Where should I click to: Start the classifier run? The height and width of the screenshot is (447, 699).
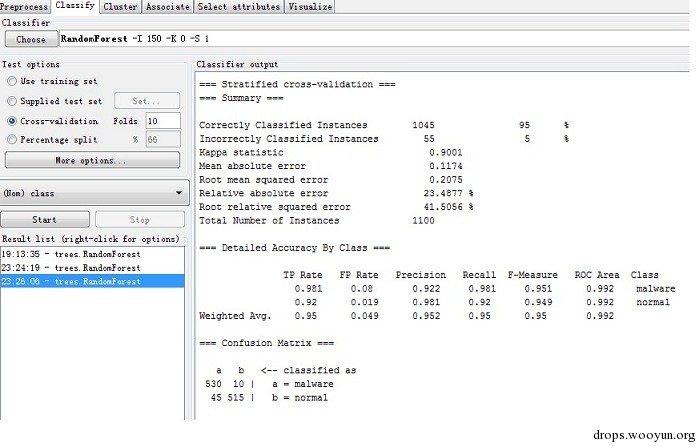pyautogui.click(x=45, y=220)
